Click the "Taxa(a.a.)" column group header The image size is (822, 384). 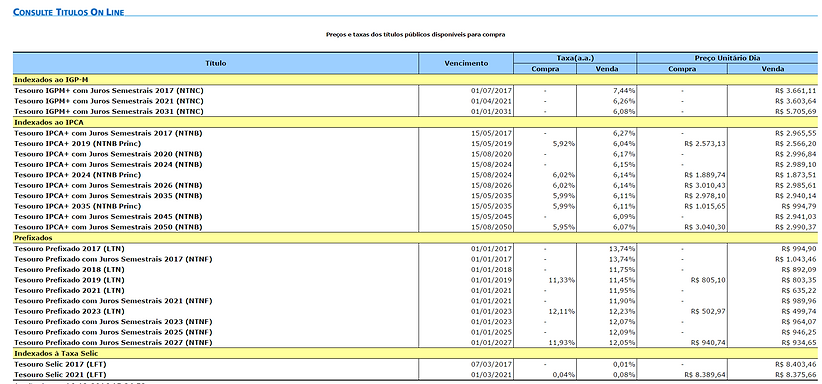tap(575, 58)
